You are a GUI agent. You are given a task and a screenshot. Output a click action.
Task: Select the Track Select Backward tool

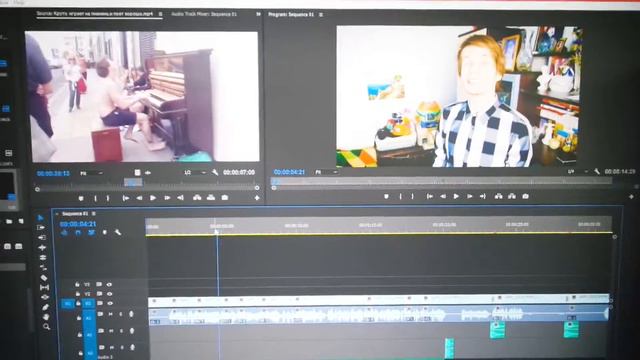pos(42,237)
